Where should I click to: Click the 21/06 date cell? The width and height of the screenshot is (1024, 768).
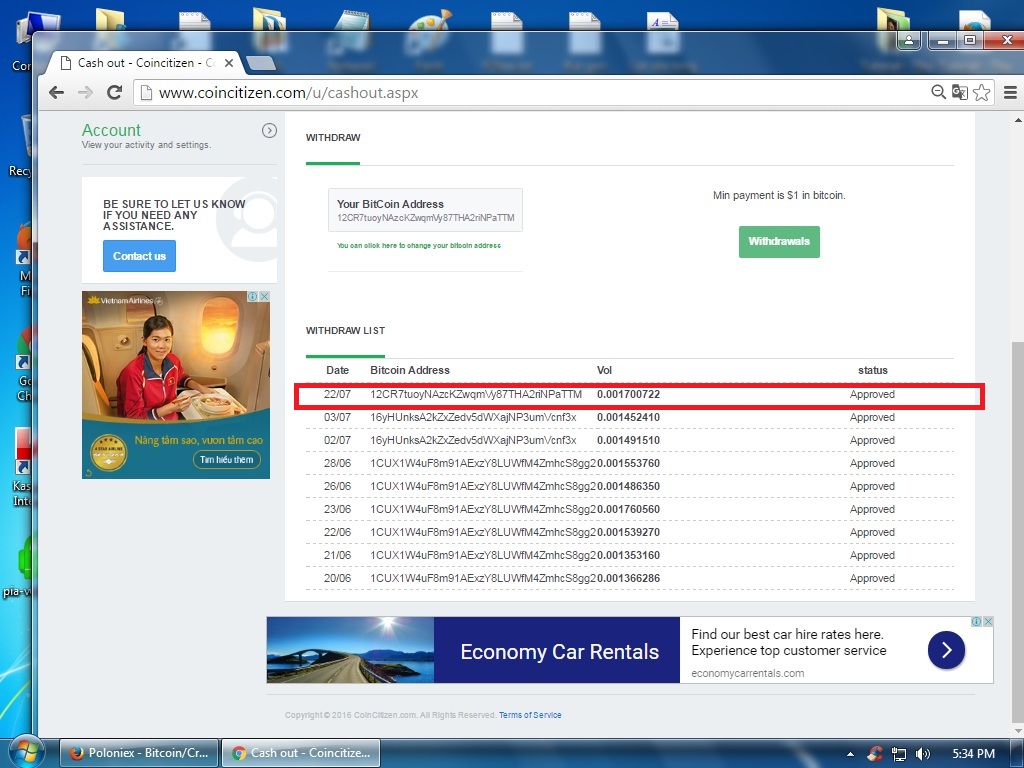click(x=337, y=555)
